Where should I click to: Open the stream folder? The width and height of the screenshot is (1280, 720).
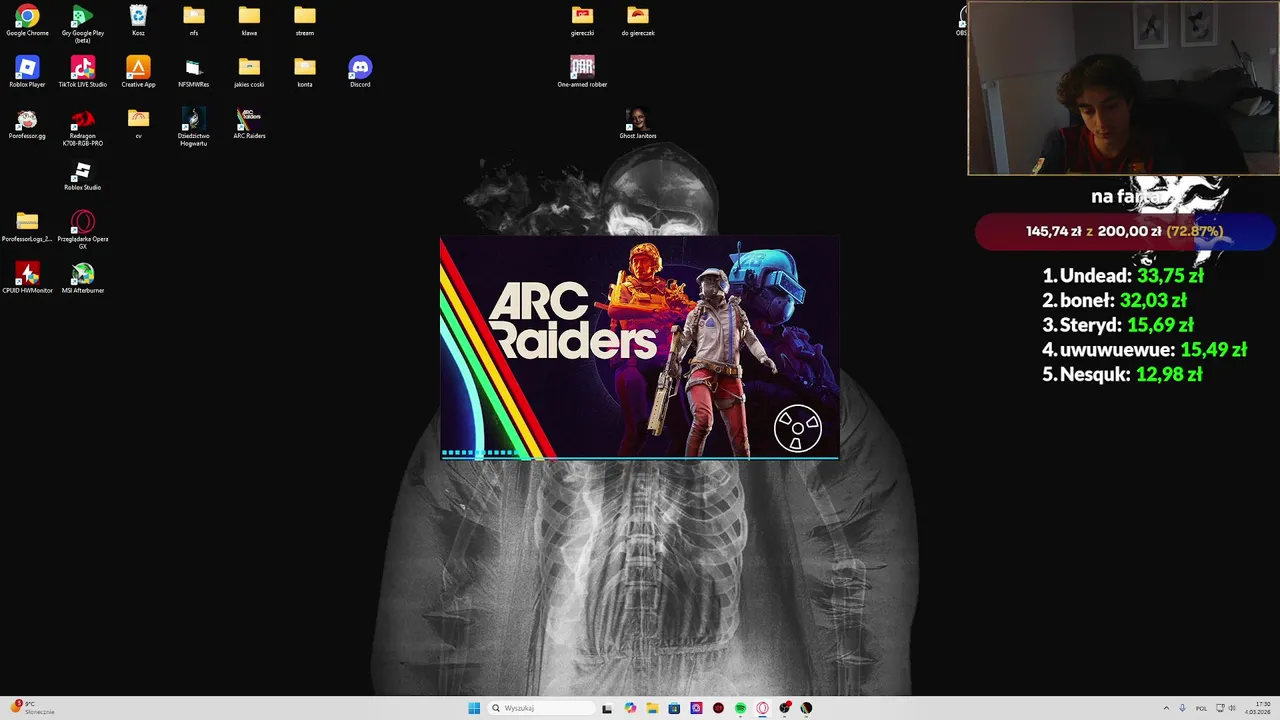305,20
